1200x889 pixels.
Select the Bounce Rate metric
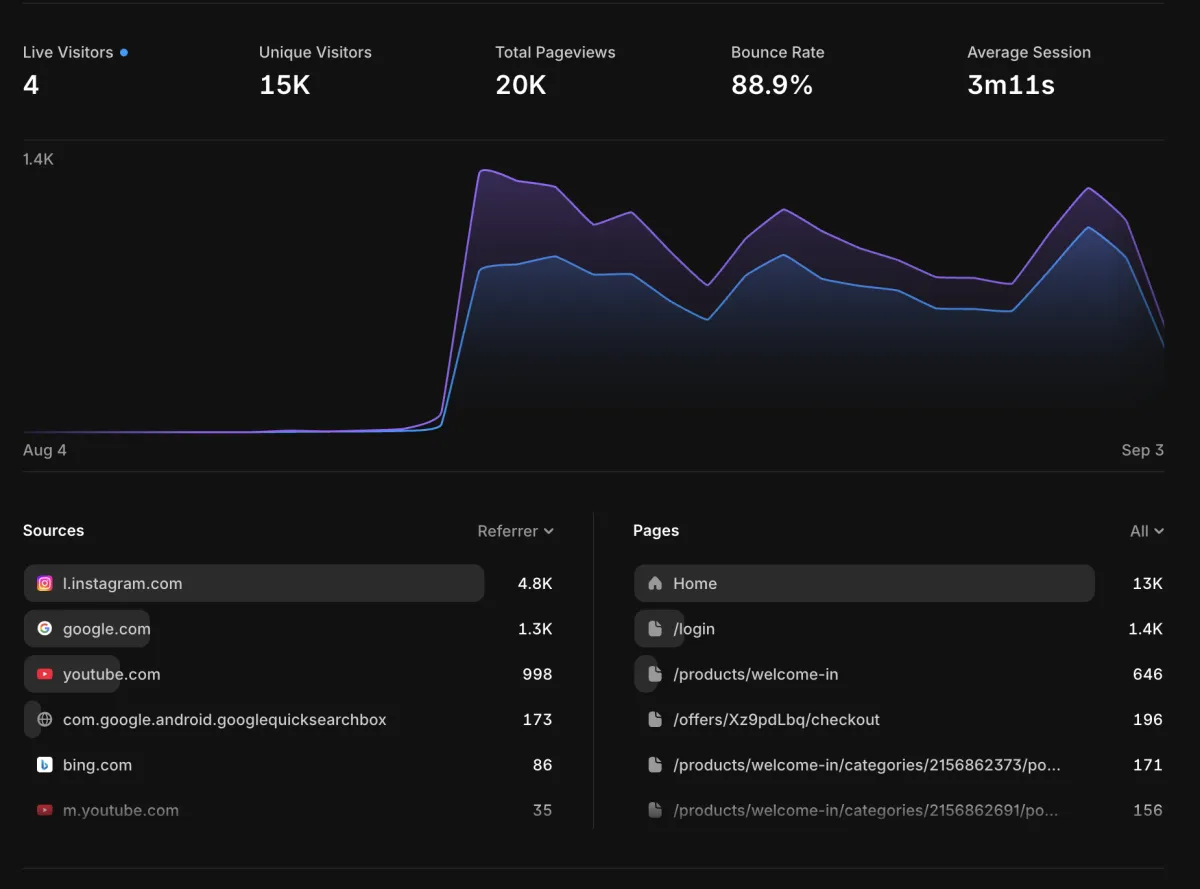(777, 70)
